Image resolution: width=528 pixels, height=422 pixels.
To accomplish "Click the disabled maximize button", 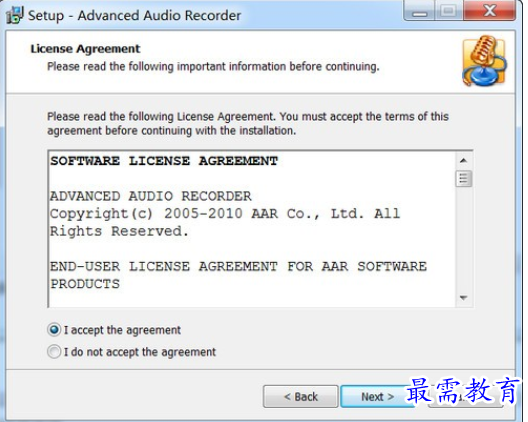I will point(449,11).
